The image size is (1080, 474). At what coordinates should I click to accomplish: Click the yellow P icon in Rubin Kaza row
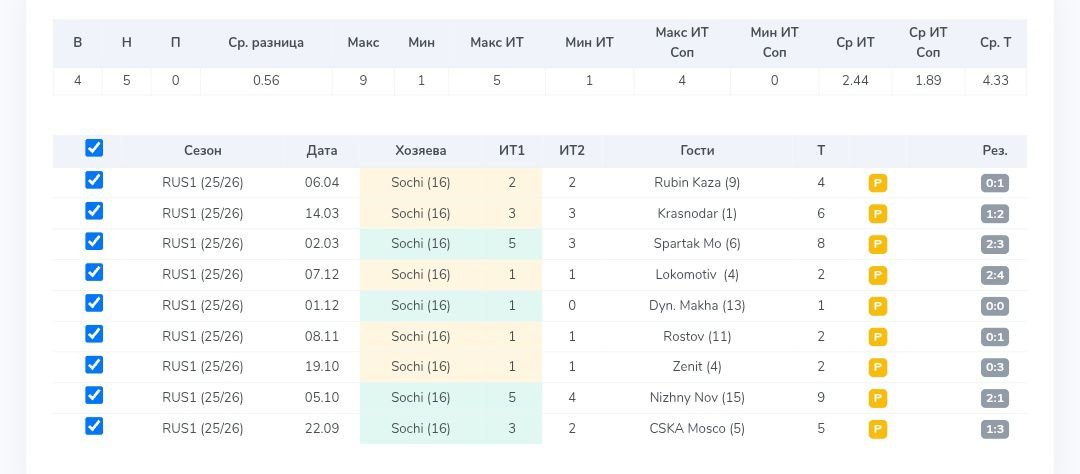coord(878,183)
